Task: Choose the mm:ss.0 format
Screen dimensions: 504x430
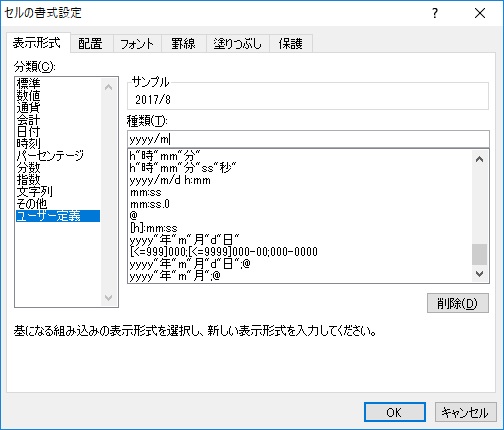Action: (x=299, y=204)
